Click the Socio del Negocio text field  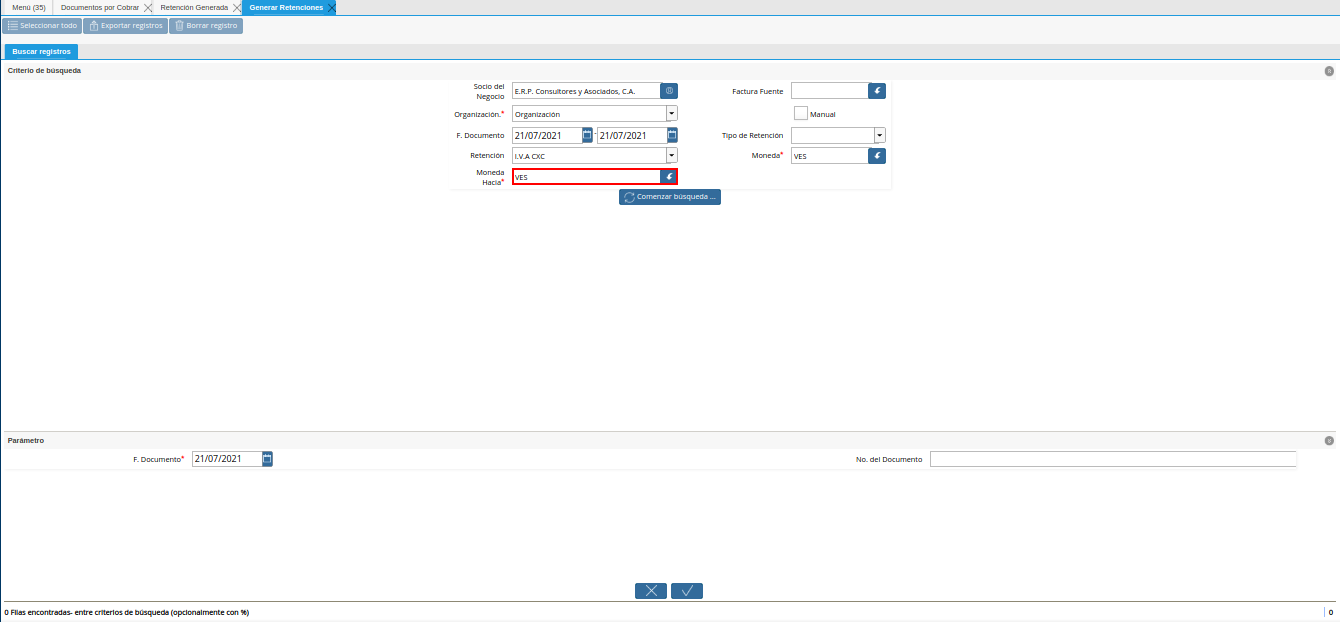point(586,91)
